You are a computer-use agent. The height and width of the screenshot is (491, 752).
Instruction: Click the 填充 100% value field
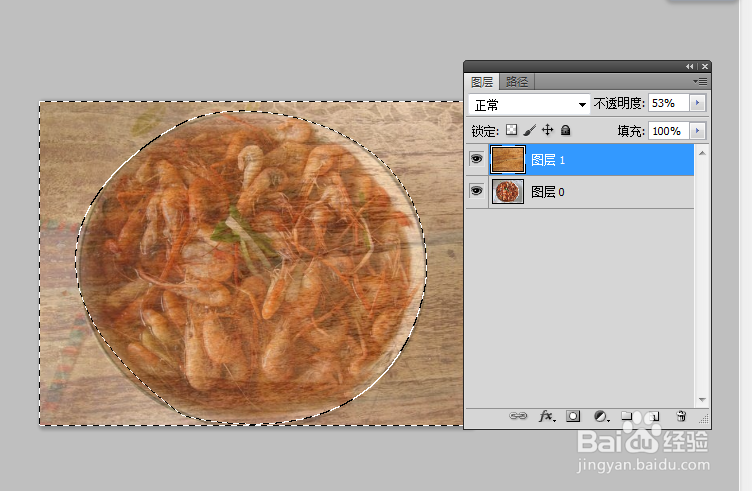pos(669,131)
